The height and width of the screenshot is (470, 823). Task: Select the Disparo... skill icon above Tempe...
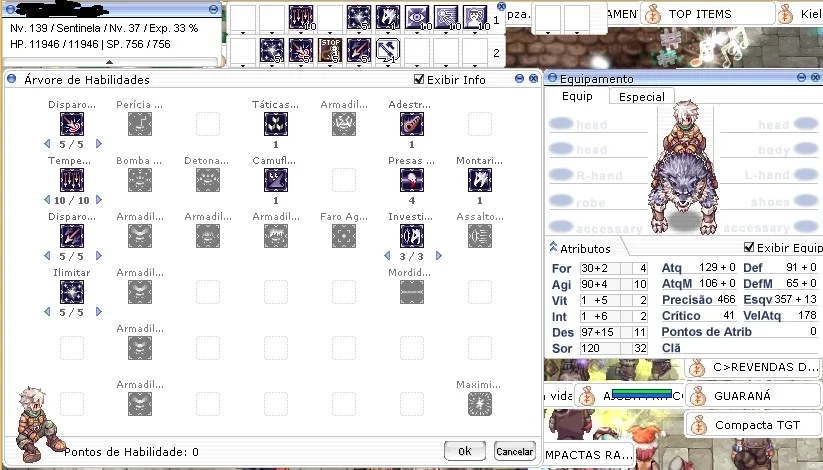[x=72, y=124]
